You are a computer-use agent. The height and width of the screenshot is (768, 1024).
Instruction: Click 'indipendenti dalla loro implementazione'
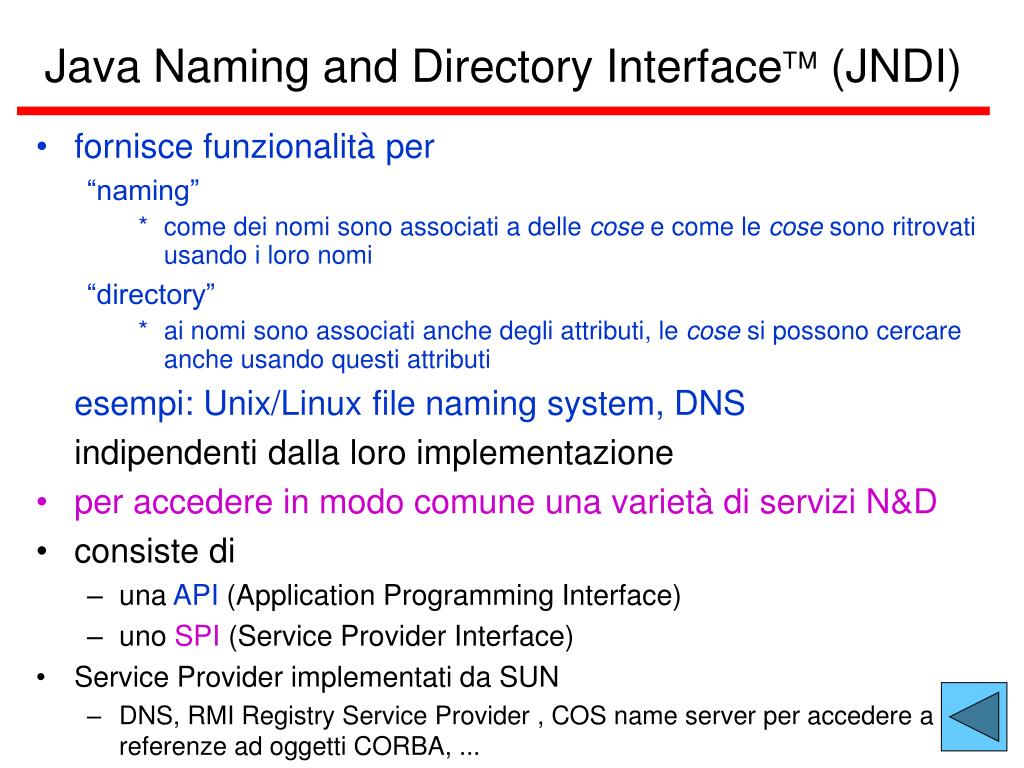tap(374, 453)
